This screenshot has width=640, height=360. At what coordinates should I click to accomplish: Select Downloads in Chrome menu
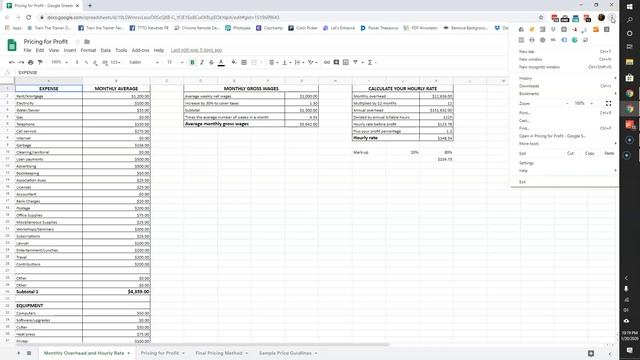point(565,86)
